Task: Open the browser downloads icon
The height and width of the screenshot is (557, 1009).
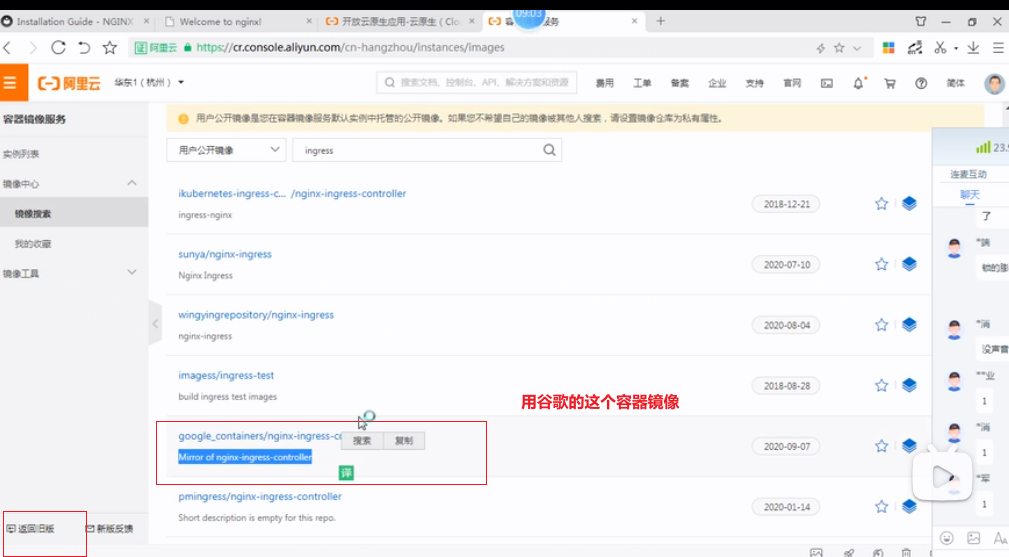Action: 973,48
